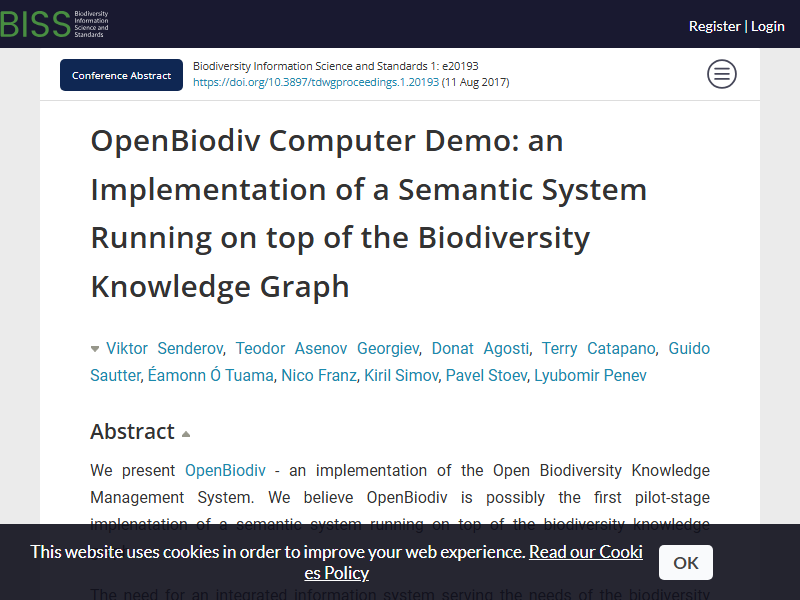The image size is (800, 600).
Task: Open author Kiril Simov
Action: click(x=401, y=376)
